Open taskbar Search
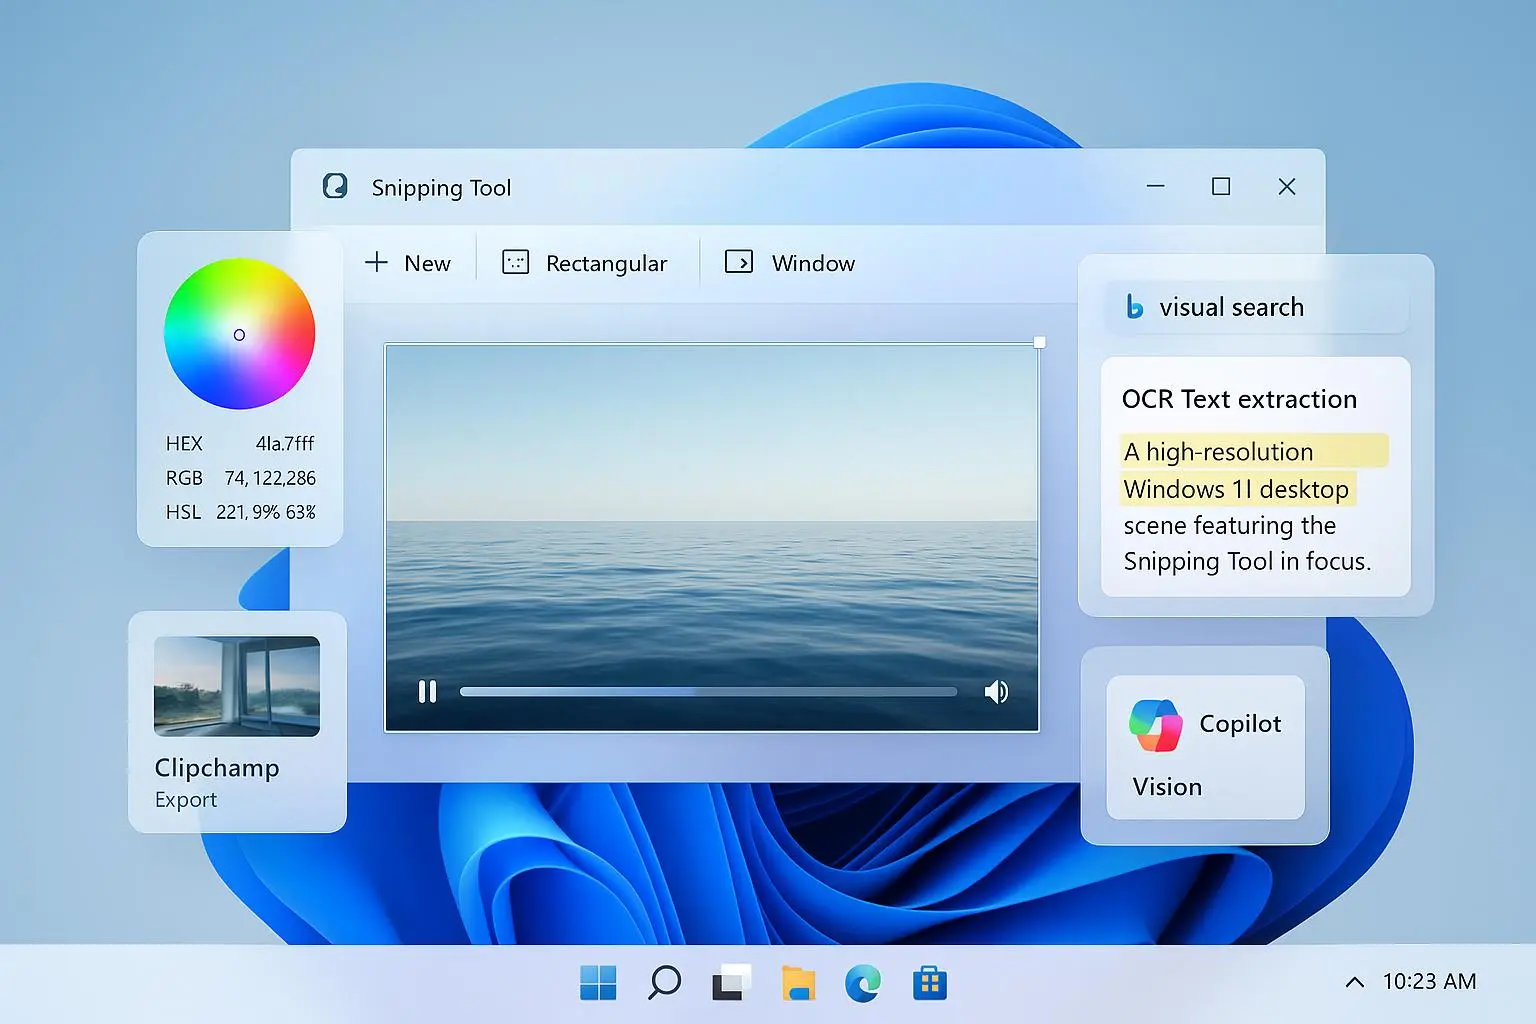Screen dimensions: 1536x1024 pos(664,983)
